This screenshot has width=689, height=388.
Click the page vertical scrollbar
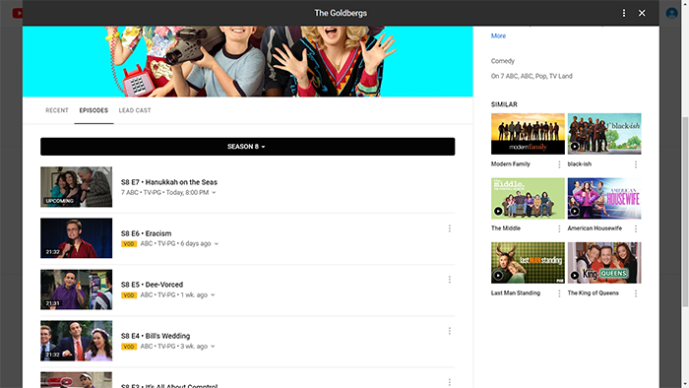pyautogui.click(x=685, y=212)
